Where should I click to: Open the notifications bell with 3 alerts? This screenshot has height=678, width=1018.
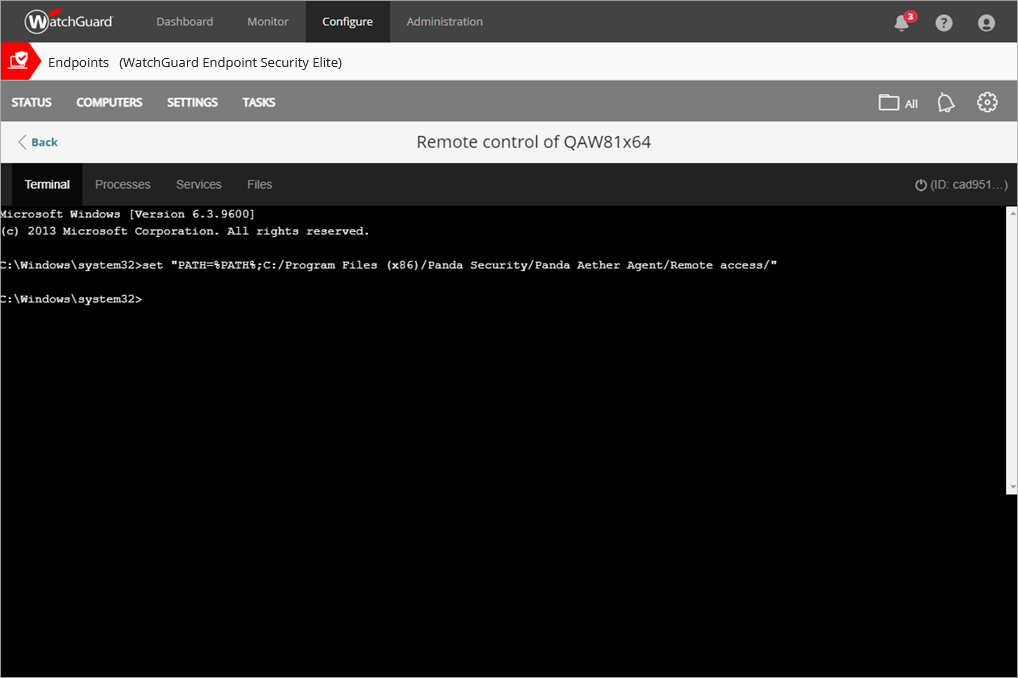tap(903, 21)
